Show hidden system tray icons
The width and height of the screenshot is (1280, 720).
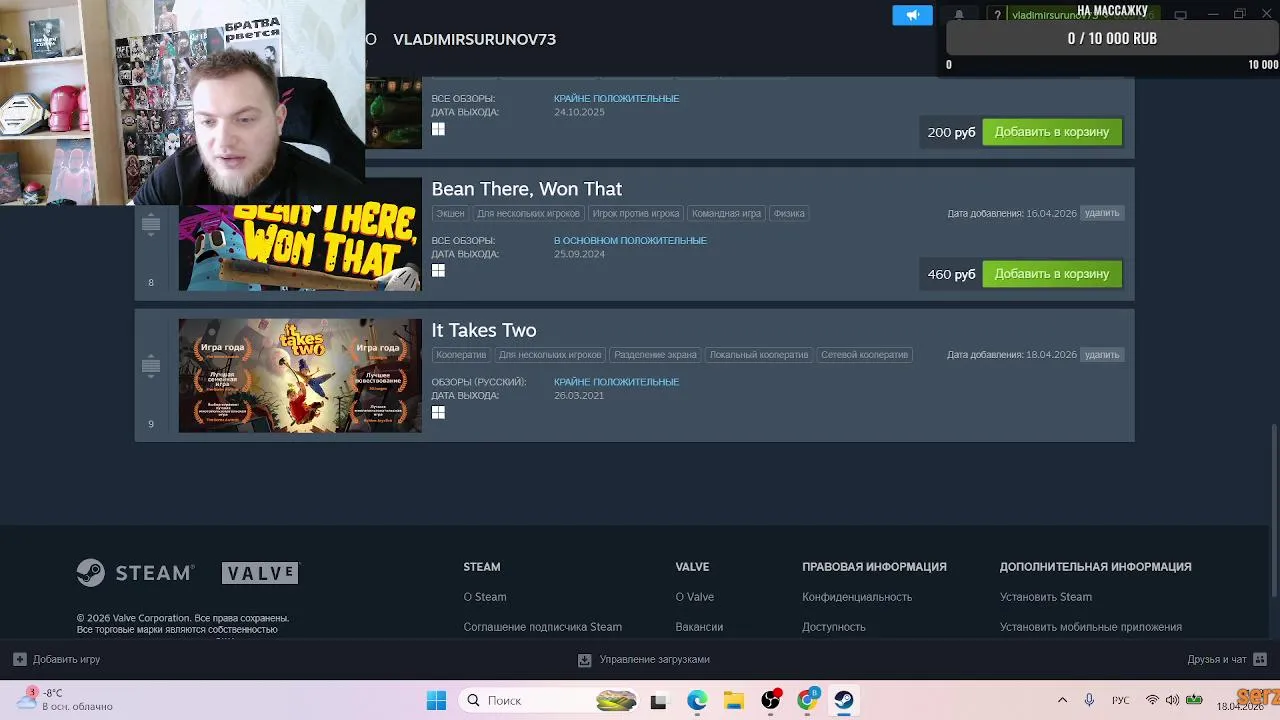(x=1062, y=701)
